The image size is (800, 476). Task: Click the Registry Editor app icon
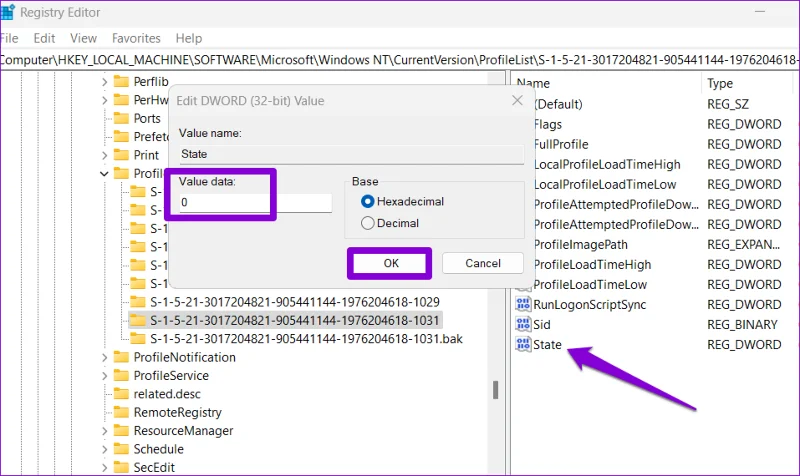click(7, 11)
